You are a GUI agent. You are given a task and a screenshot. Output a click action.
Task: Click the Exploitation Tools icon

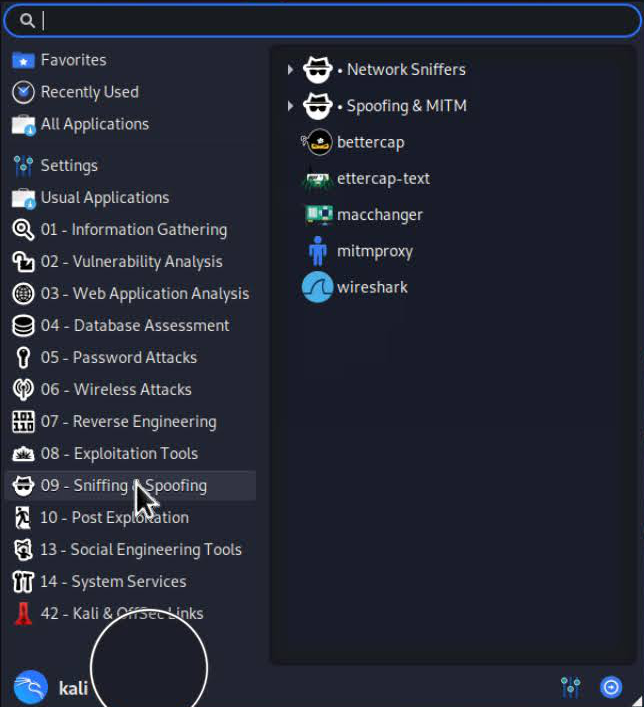(x=23, y=454)
